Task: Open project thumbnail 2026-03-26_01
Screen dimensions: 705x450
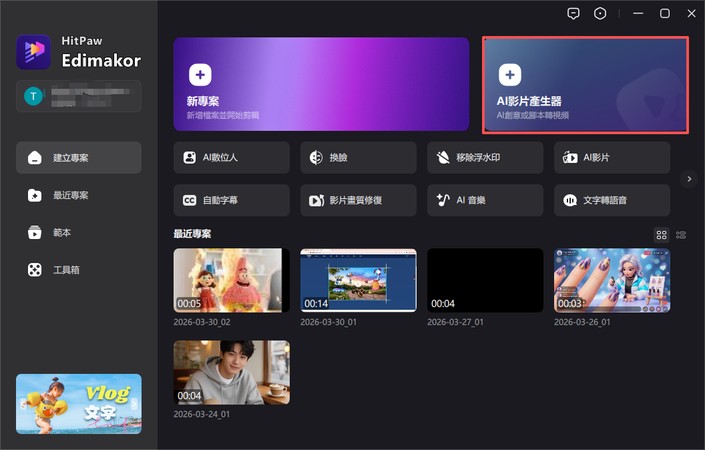Action: (x=612, y=280)
